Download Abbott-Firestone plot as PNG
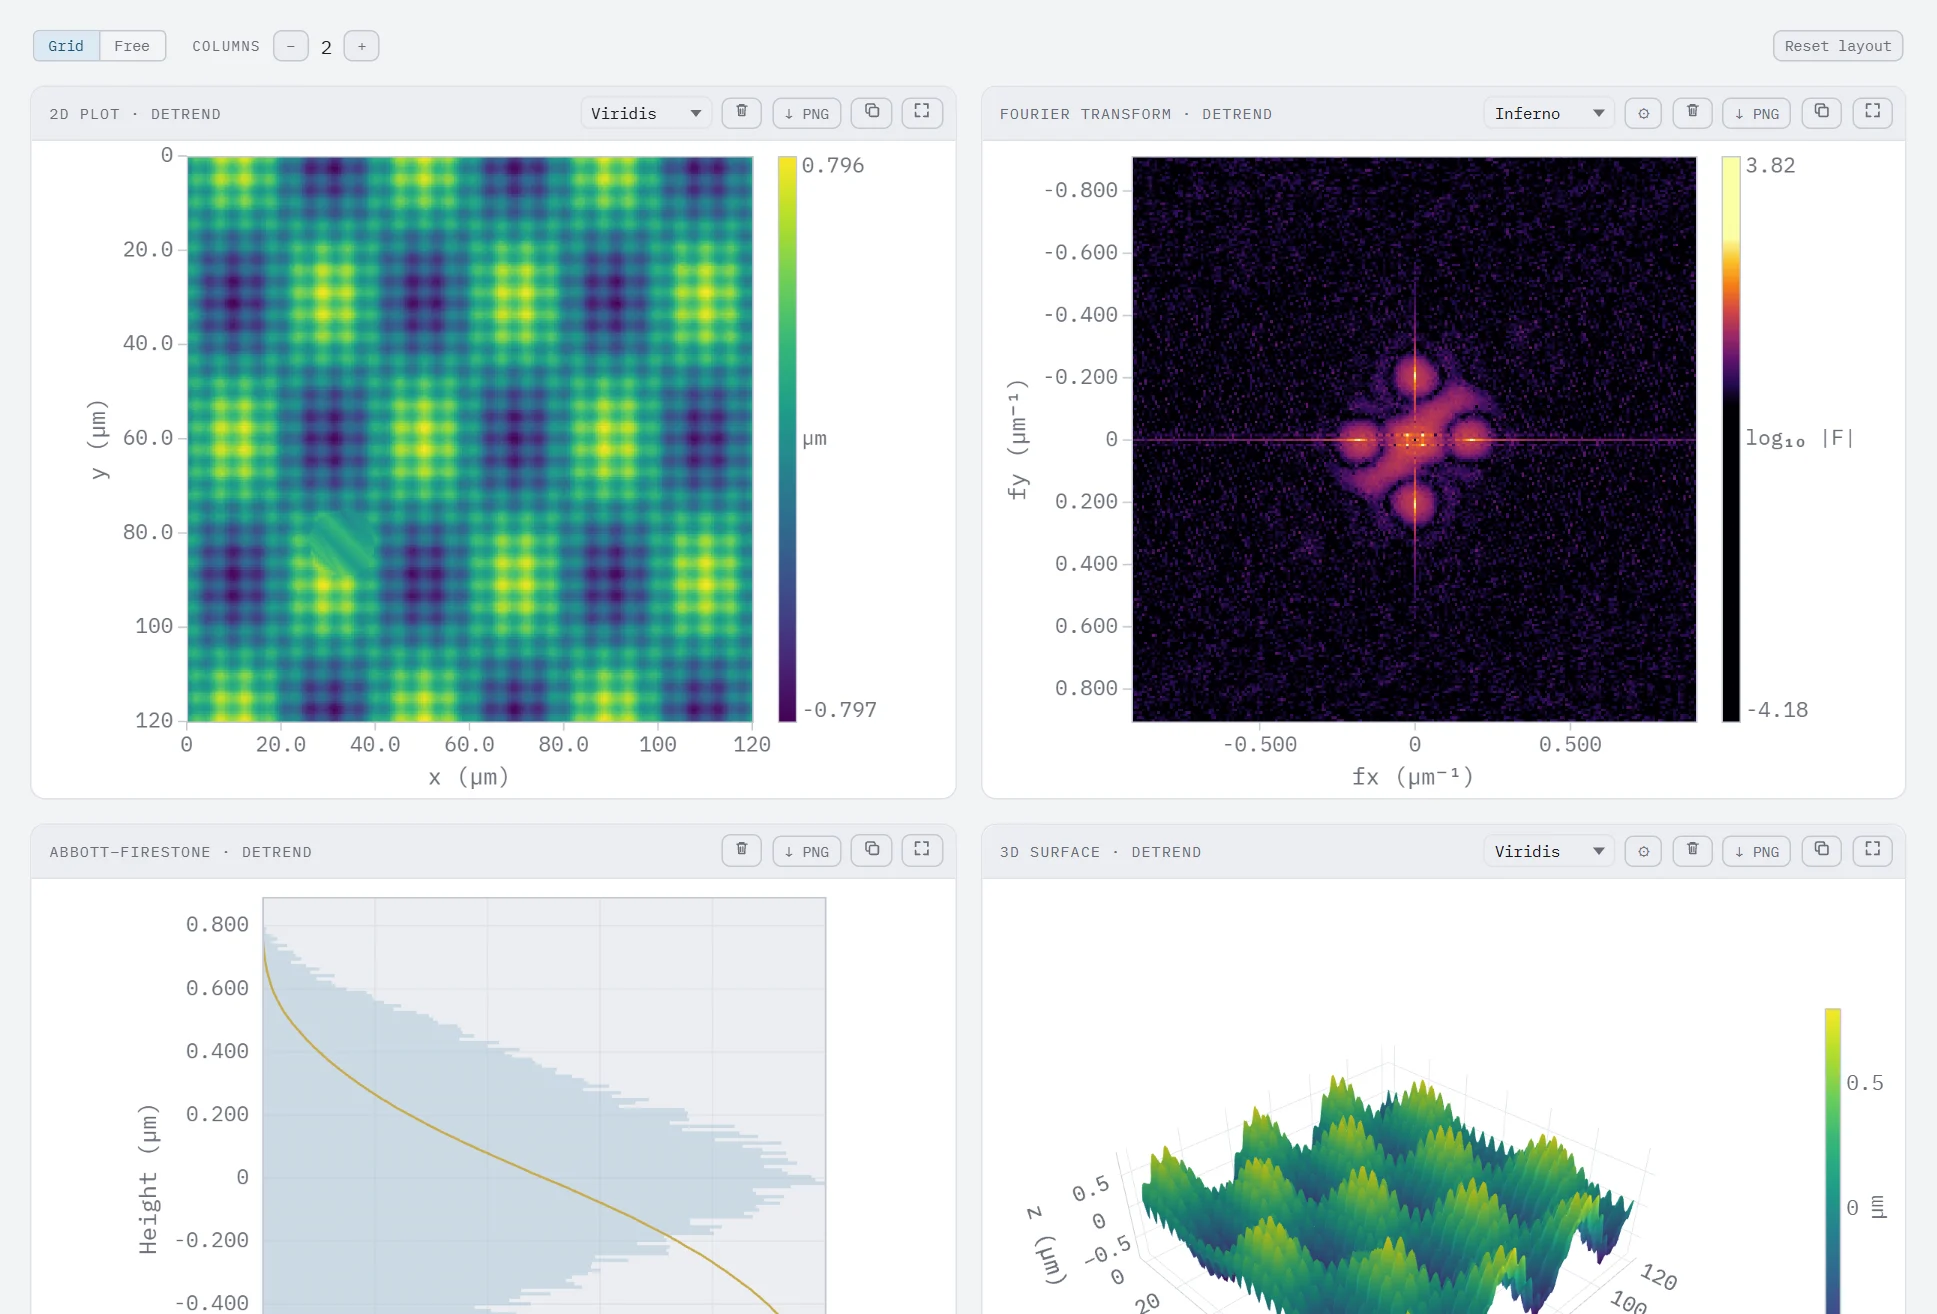This screenshot has width=1937, height=1314. (807, 851)
